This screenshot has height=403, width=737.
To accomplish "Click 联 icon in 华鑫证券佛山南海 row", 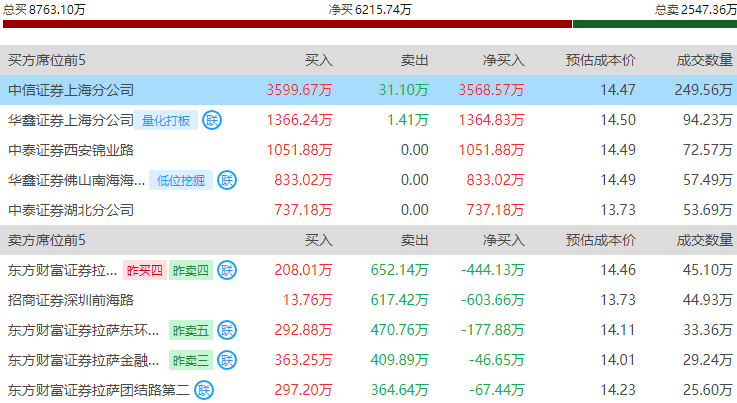I will coord(228,180).
